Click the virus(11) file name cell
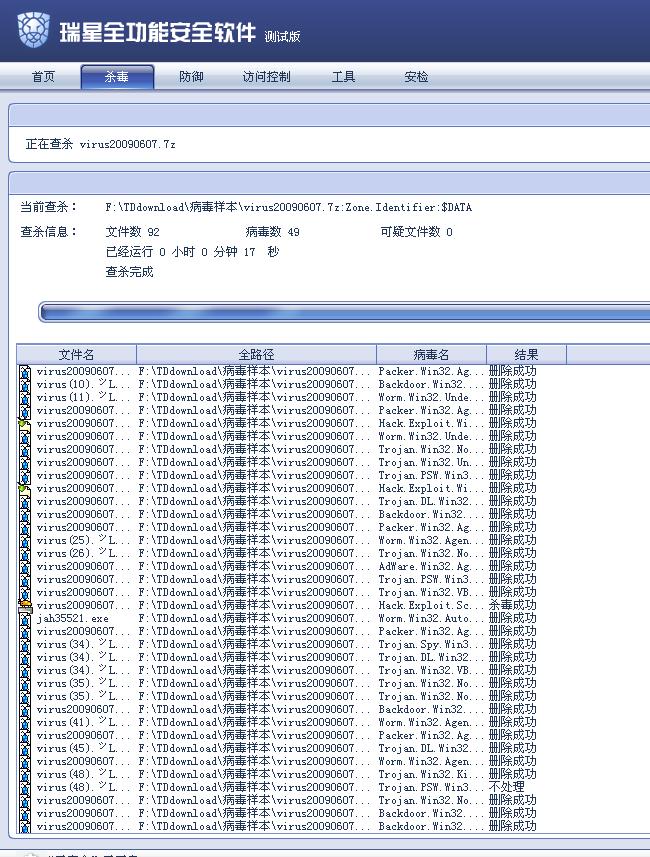Image resolution: width=650 pixels, height=857 pixels. tap(84, 398)
